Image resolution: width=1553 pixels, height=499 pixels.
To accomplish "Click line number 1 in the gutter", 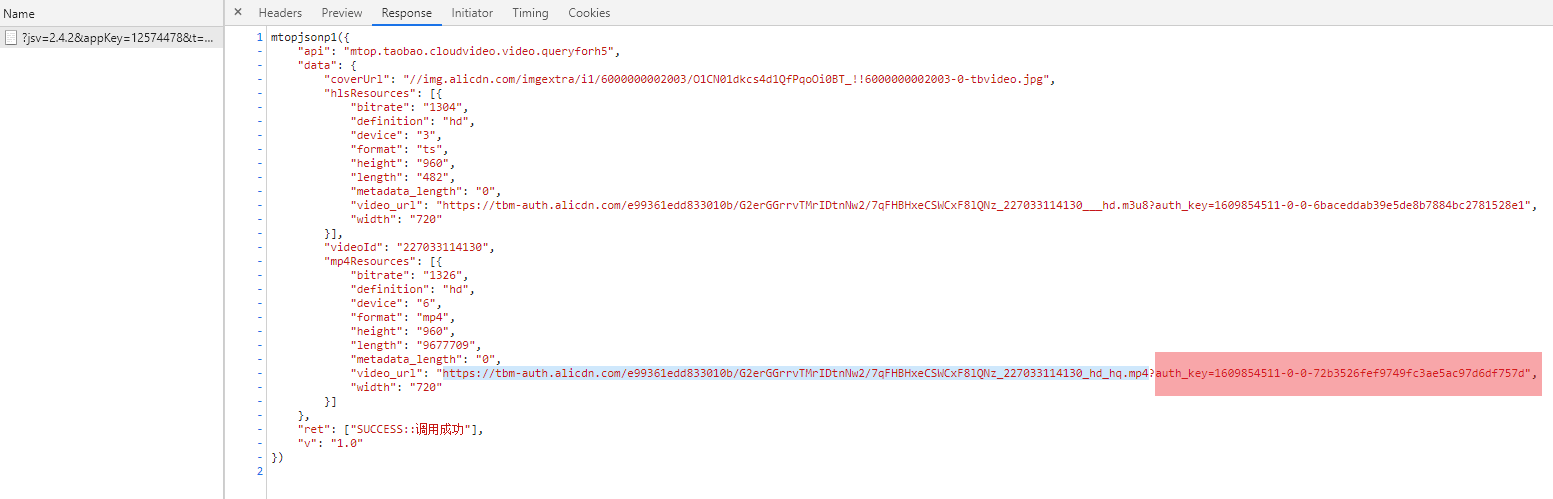I will (x=259, y=37).
